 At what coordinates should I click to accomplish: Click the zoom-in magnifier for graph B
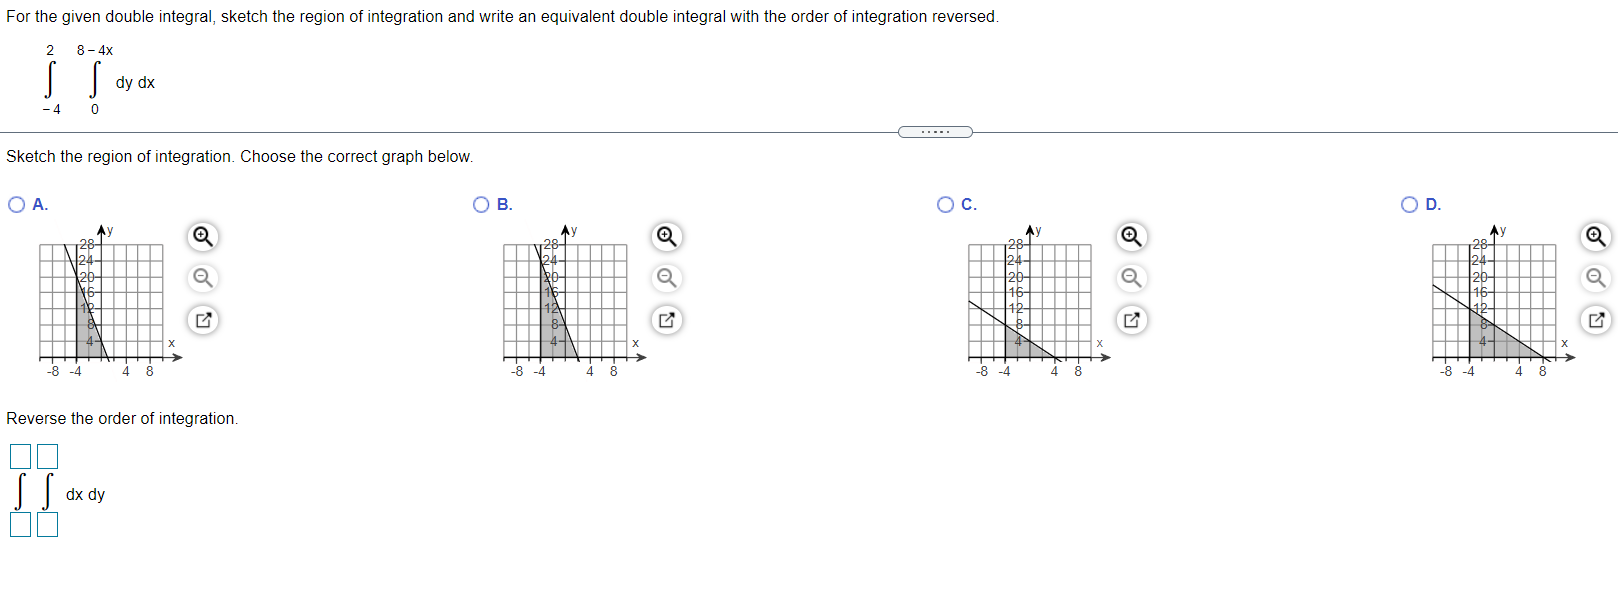coord(667,237)
